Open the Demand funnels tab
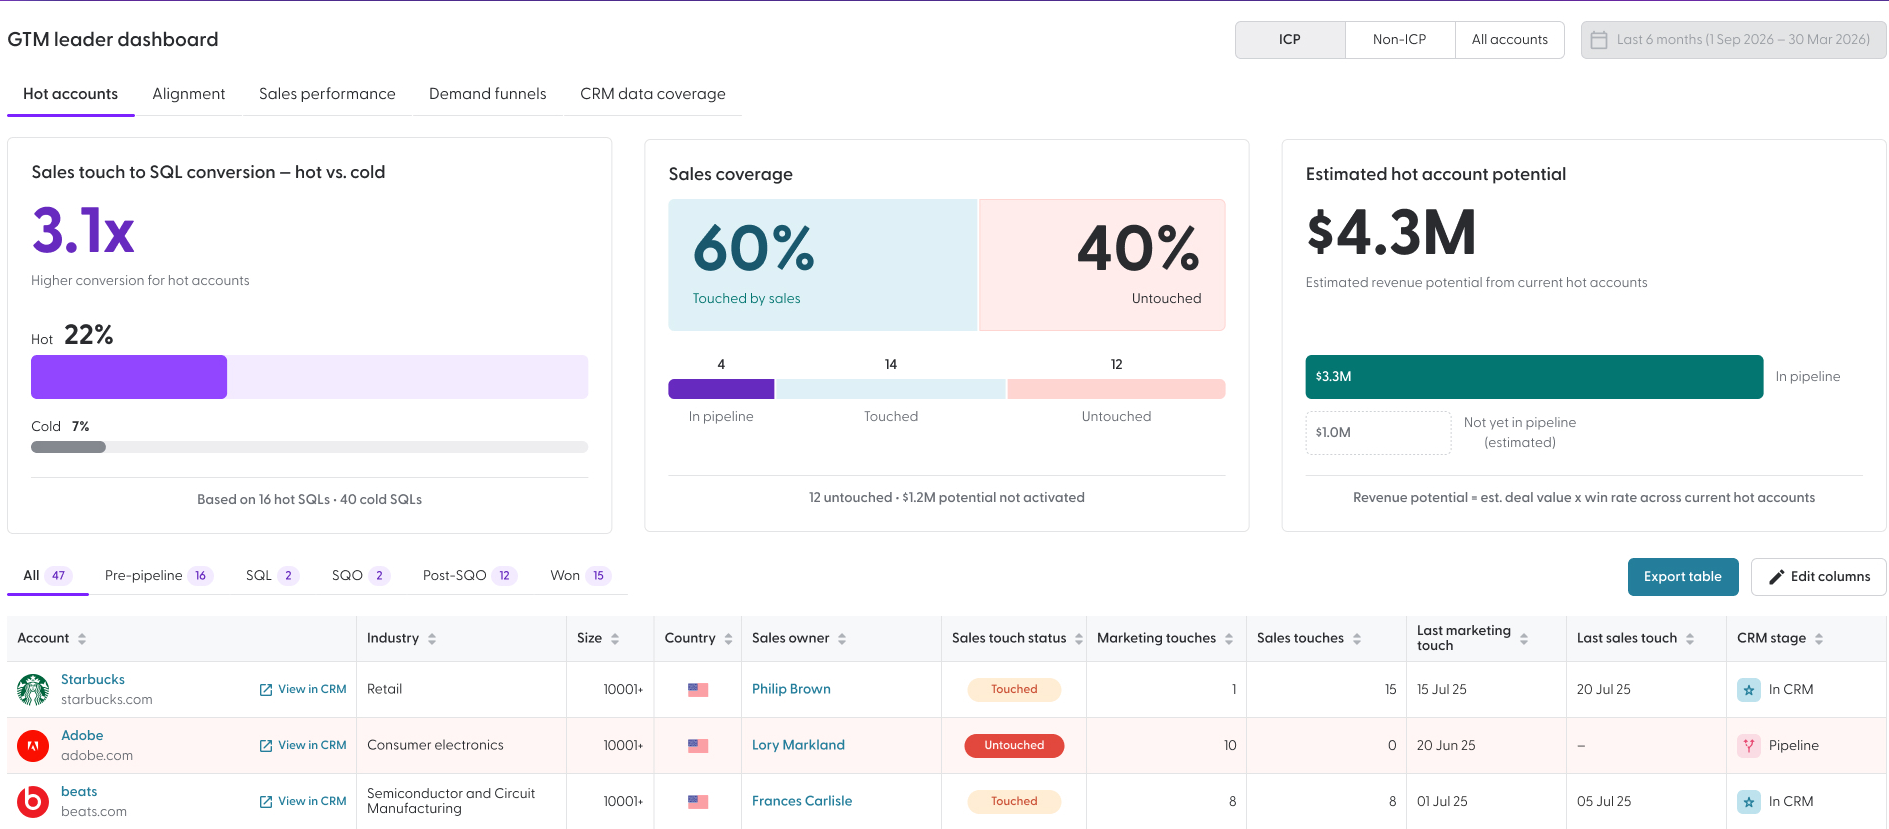 (488, 94)
